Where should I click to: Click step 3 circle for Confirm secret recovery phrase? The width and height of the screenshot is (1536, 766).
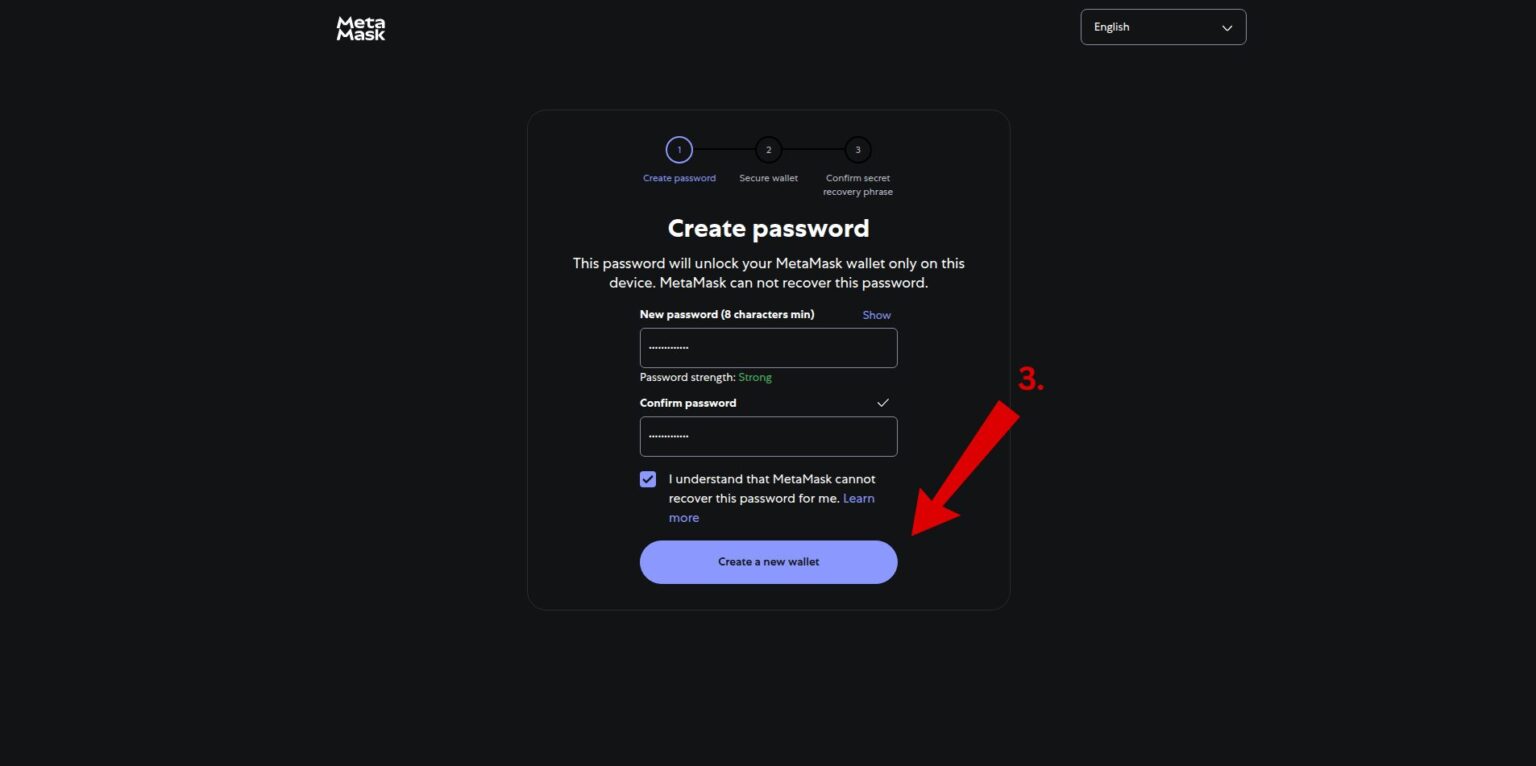(857, 149)
